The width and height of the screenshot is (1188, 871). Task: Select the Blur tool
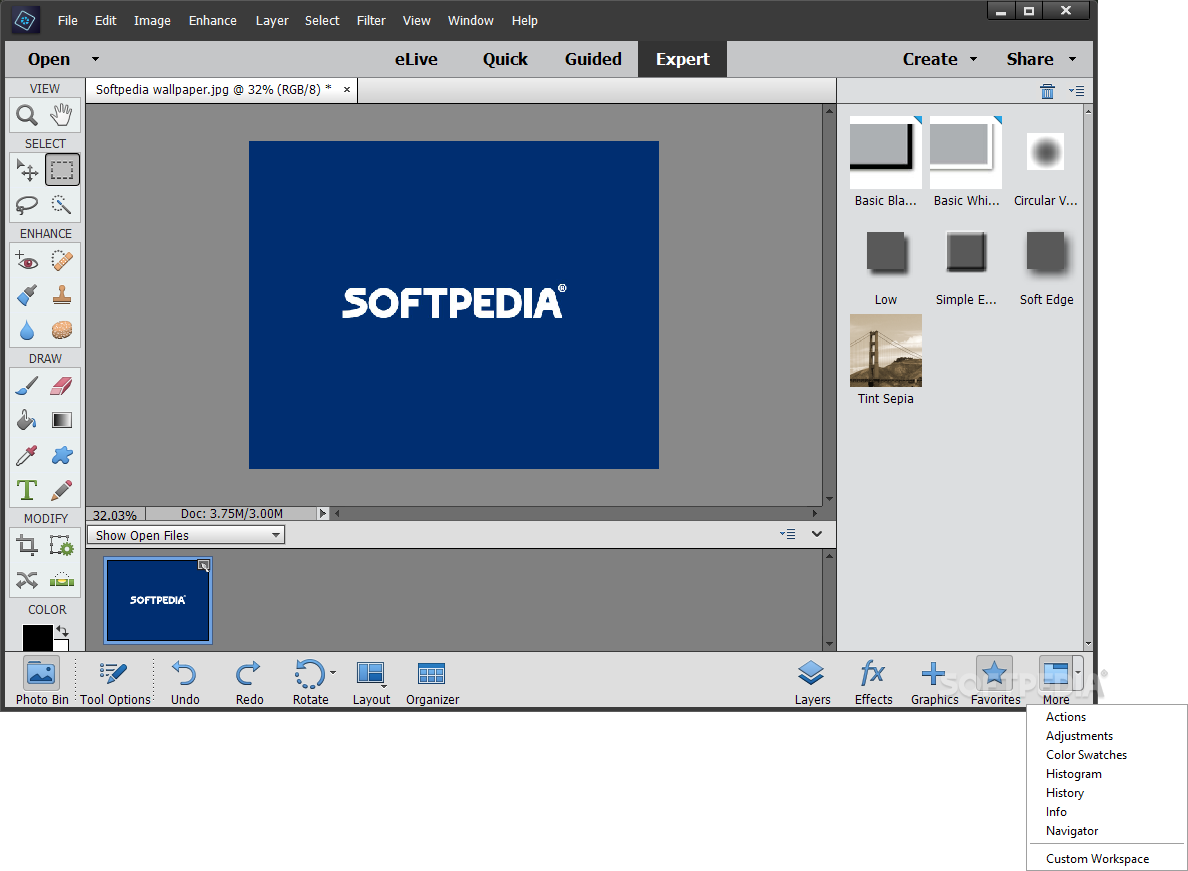27,330
